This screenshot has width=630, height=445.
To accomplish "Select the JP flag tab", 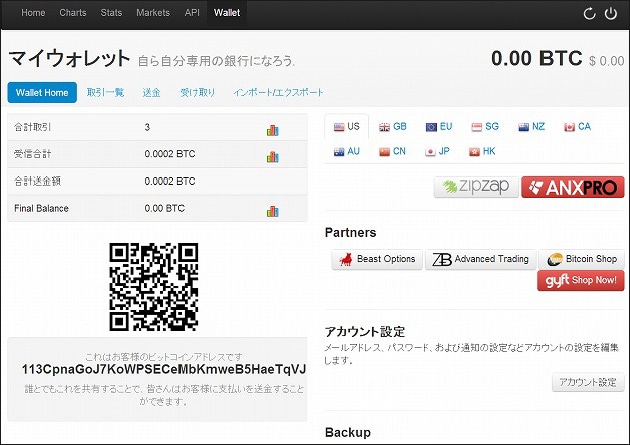I will coord(437,151).
